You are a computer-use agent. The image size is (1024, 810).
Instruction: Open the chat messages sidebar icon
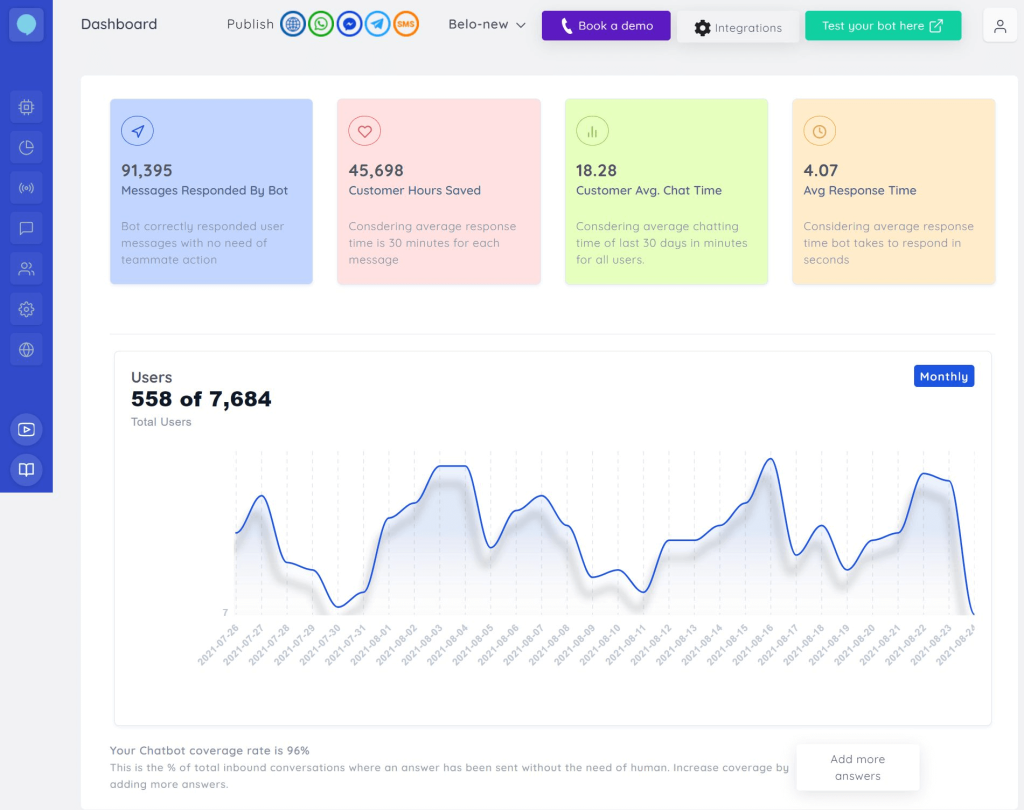coord(26,228)
